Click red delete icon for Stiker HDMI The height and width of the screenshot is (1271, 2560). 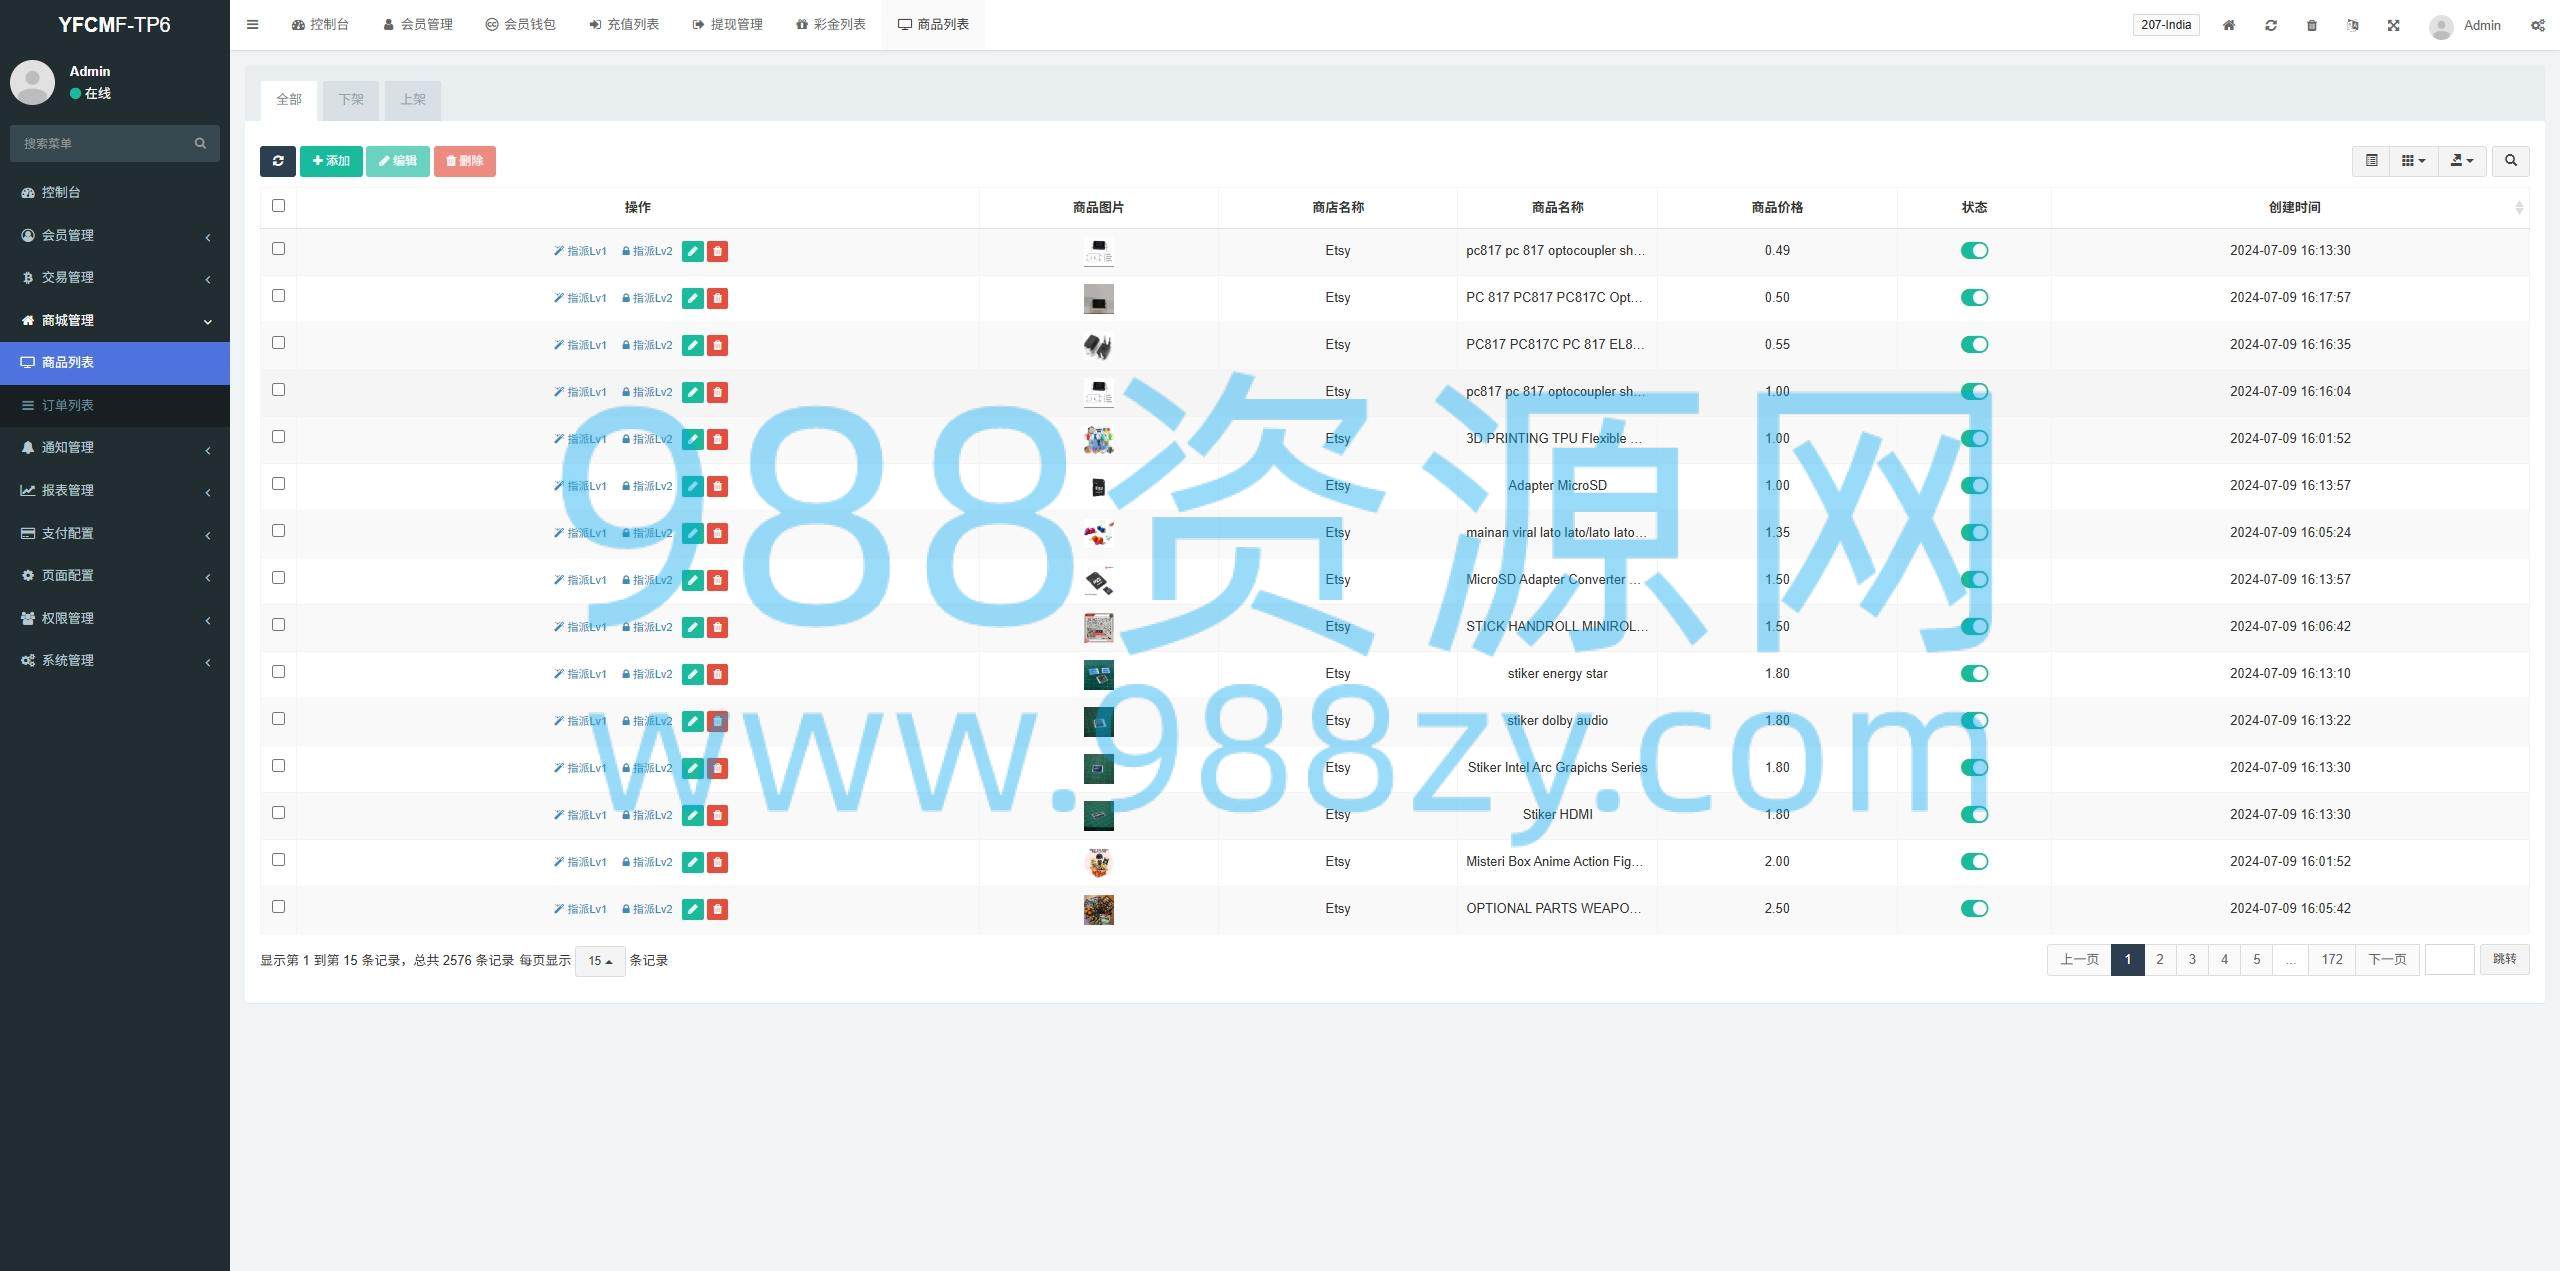pyautogui.click(x=717, y=815)
